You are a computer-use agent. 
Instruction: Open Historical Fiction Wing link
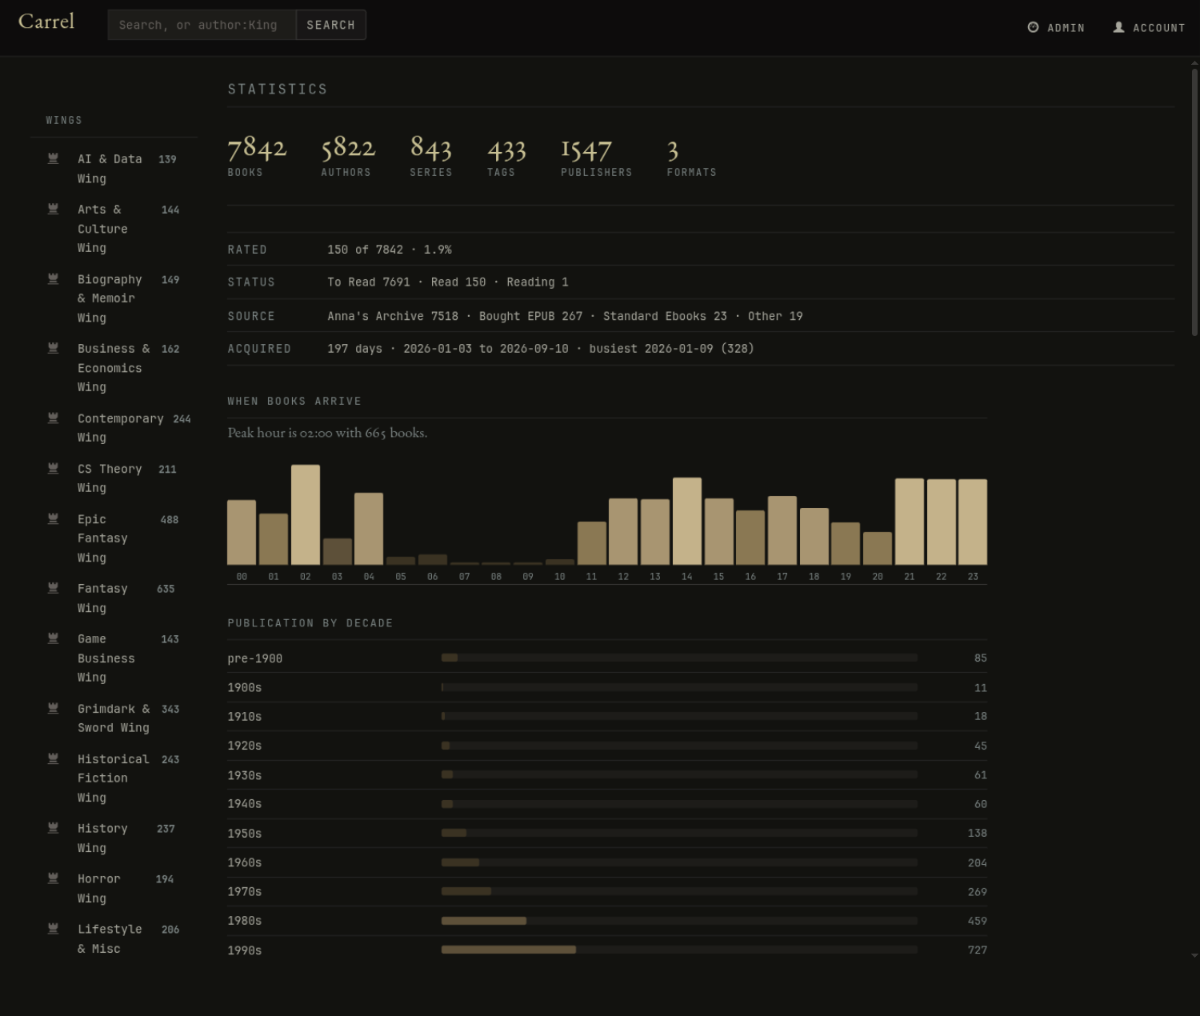click(113, 778)
